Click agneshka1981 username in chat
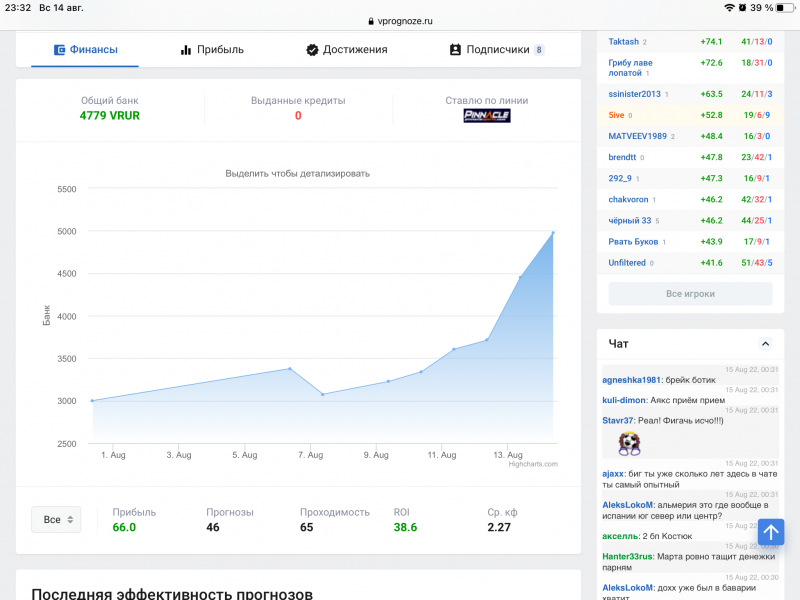 [x=631, y=380]
